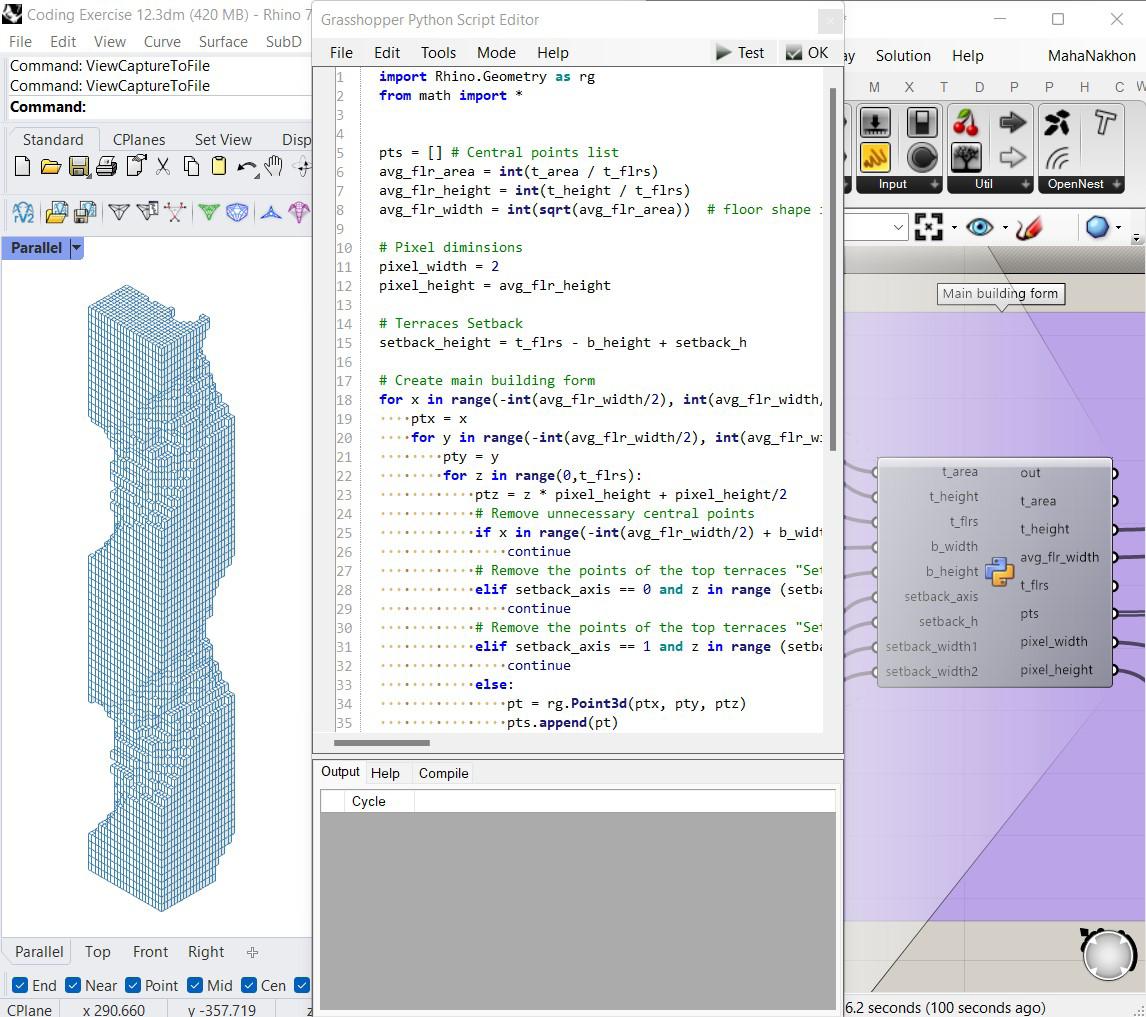This screenshot has height=1017, width=1146.
Task: Toggle the End object snap checkbox
Action: tap(20, 985)
